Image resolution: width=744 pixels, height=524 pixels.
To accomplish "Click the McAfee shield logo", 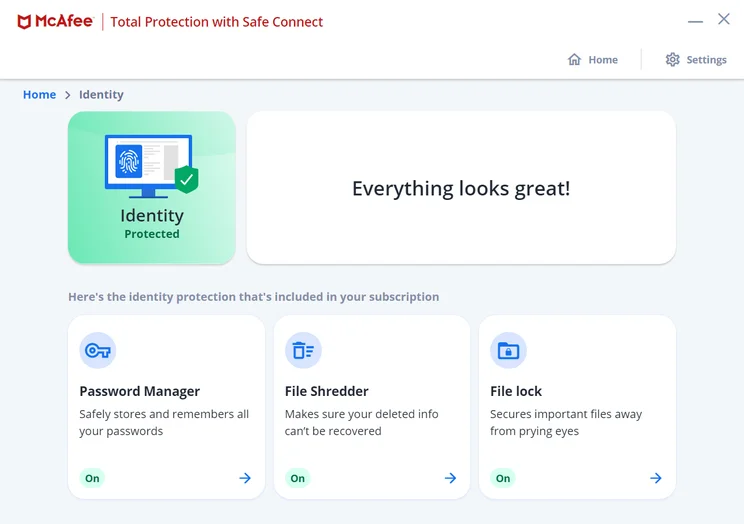I will point(24,22).
